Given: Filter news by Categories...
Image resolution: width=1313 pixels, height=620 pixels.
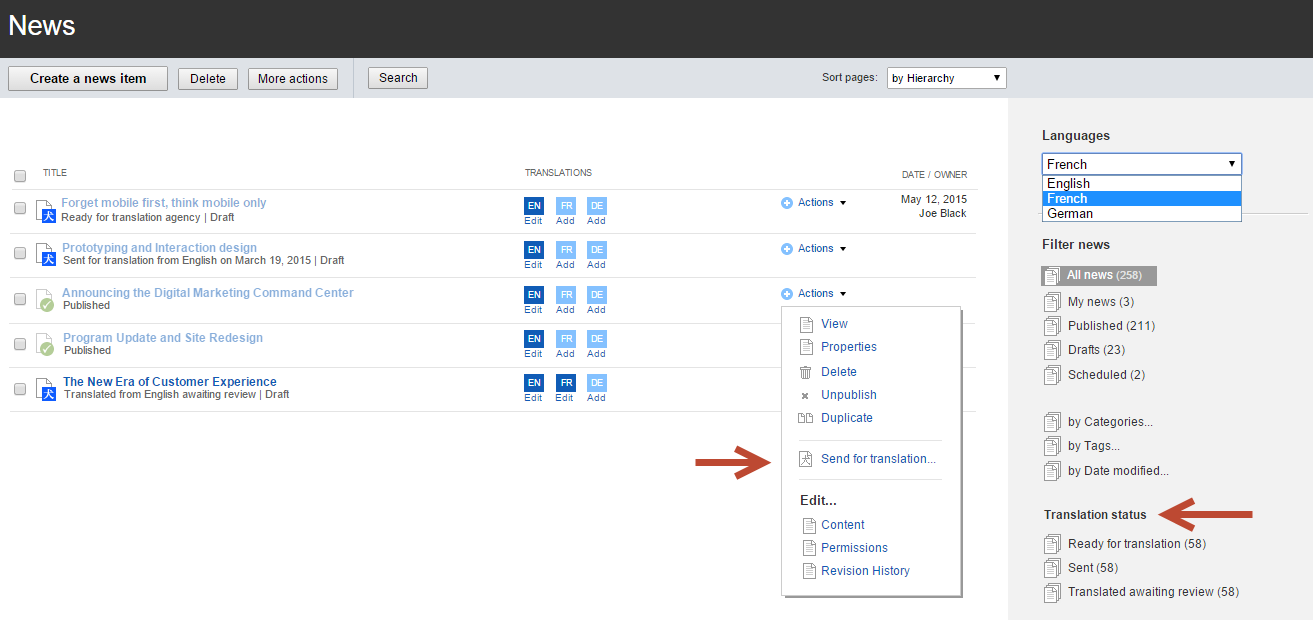Looking at the screenshot, I should point(1110,422).
